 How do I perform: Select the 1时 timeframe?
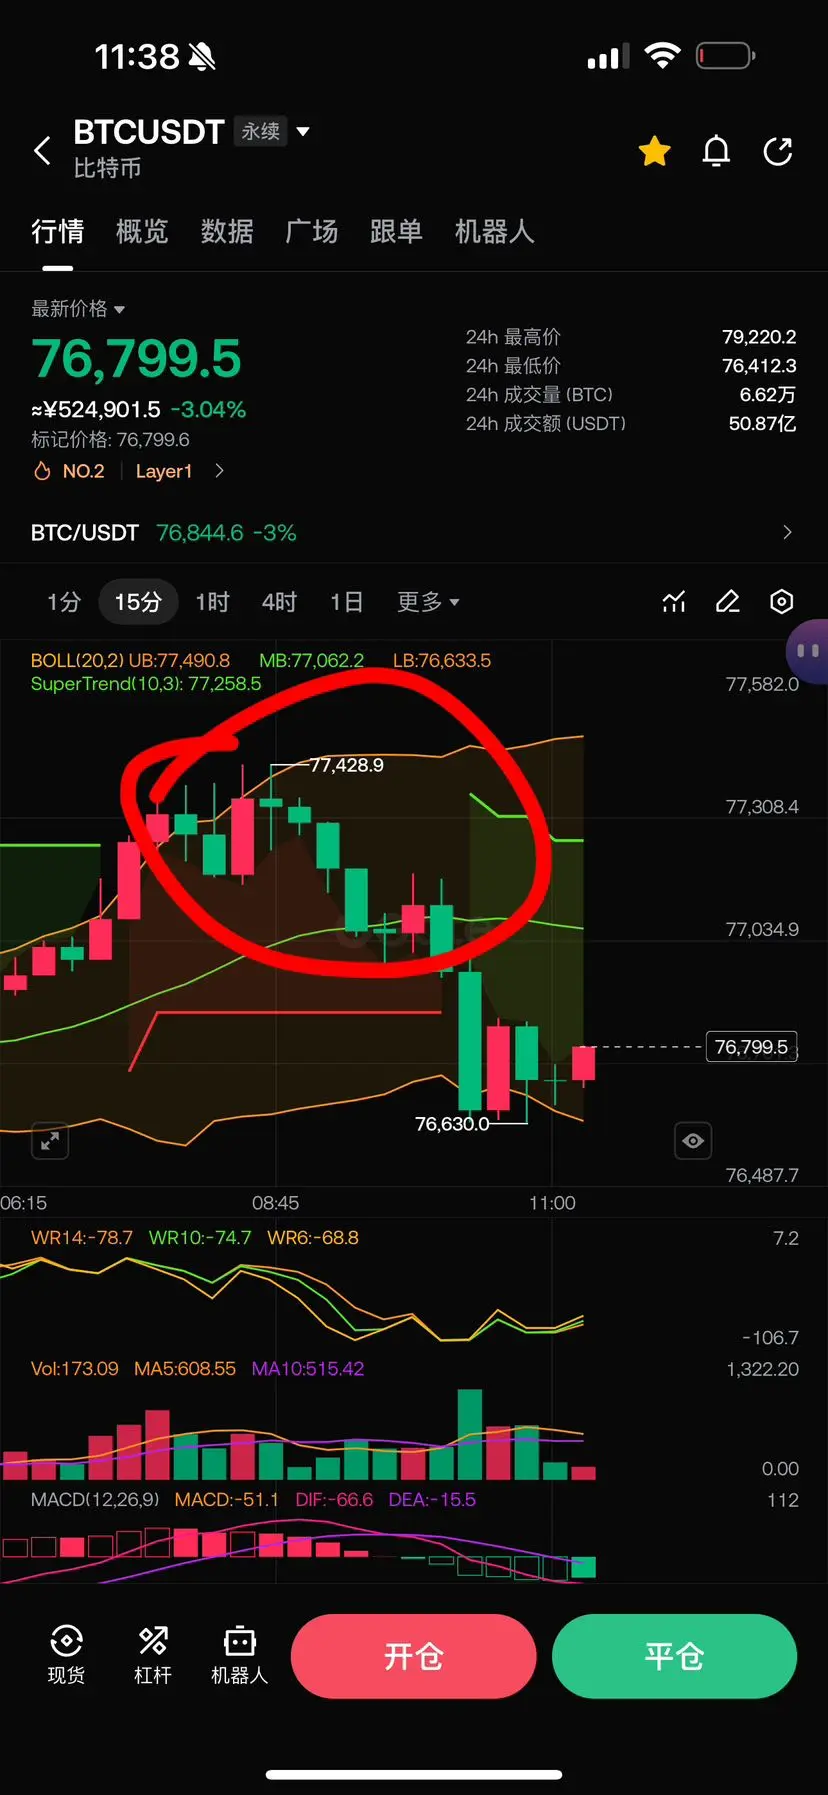[x=212, y=601]
